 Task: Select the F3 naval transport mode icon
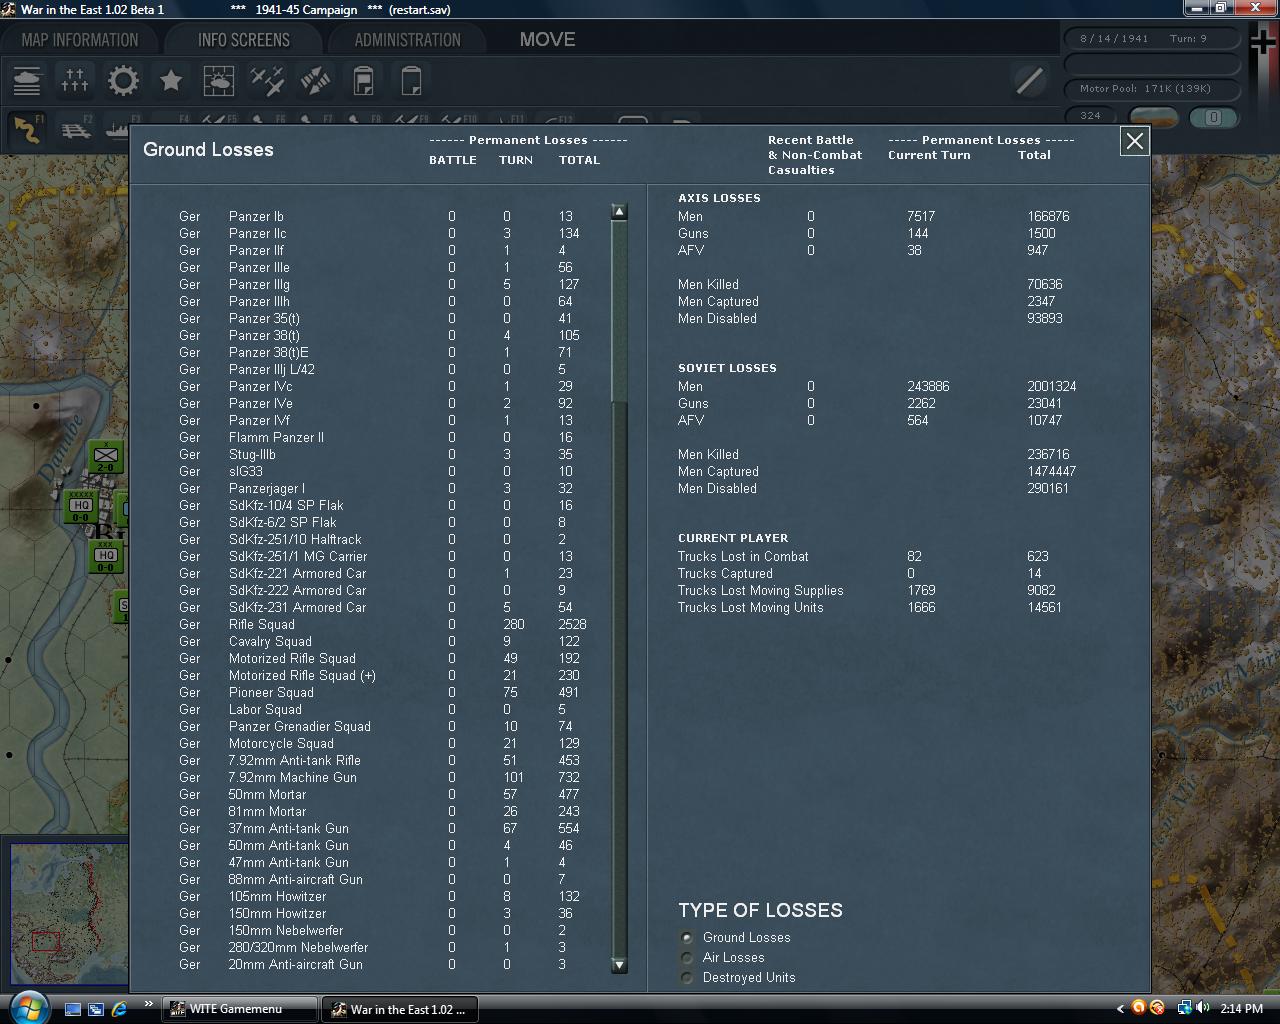118,129
